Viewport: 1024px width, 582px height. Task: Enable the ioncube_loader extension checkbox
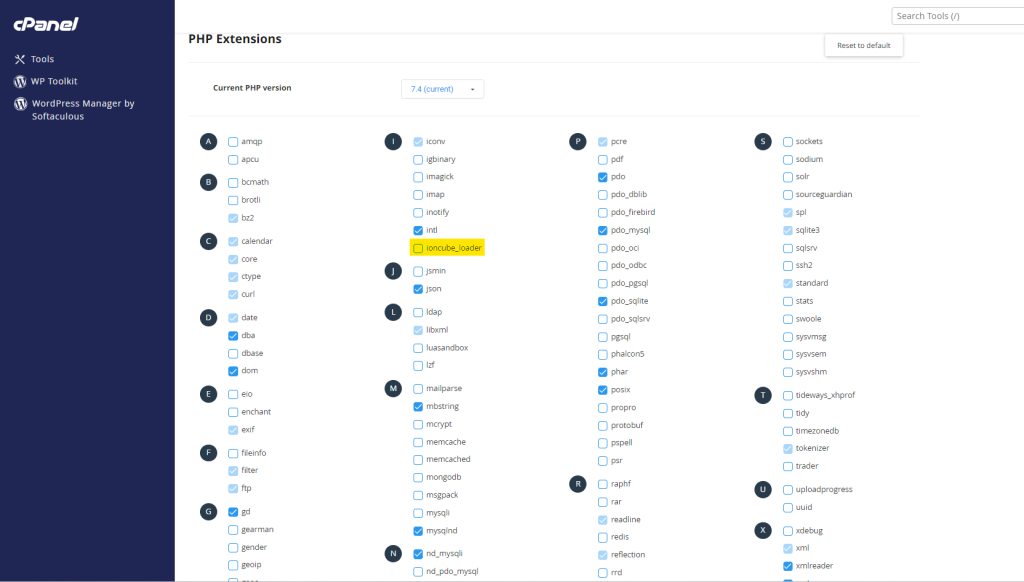(418, 248)
